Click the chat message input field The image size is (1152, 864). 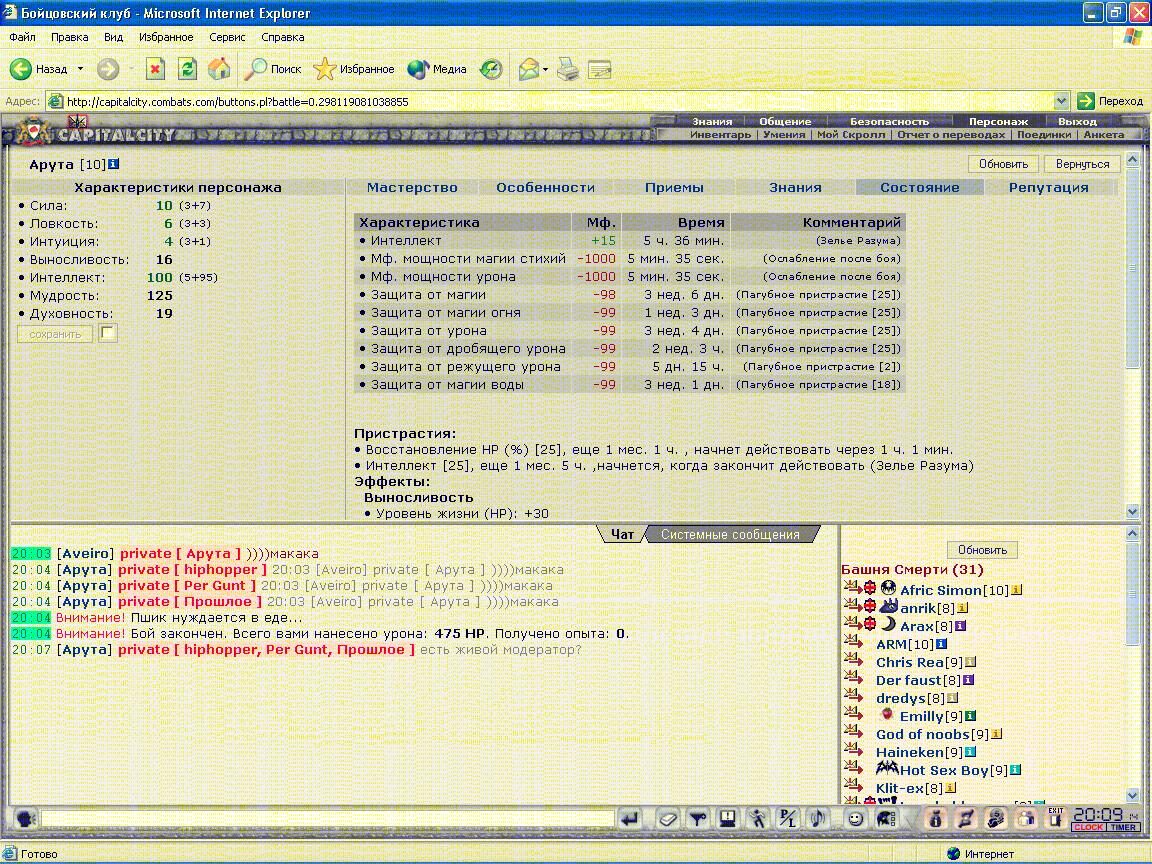pos(328,818)
